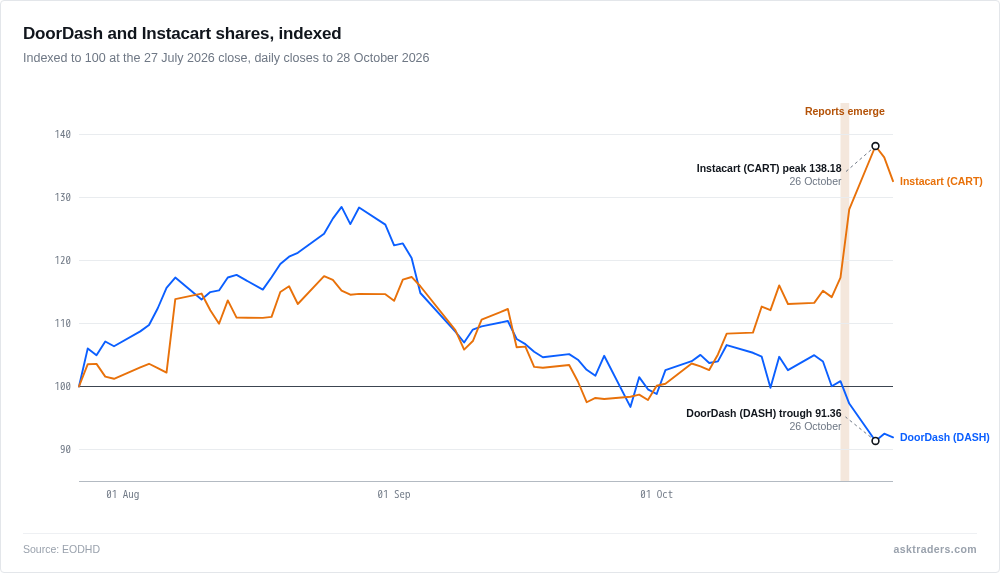Click the Instacart peak marker circle

pos(876,146)
